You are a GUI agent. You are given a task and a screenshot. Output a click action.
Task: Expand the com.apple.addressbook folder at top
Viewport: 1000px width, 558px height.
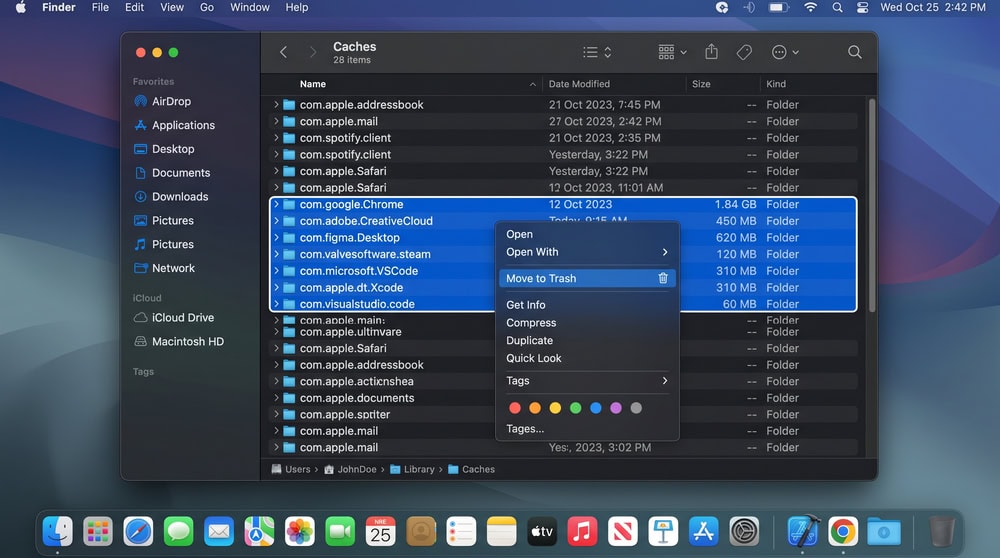(276, 105)
